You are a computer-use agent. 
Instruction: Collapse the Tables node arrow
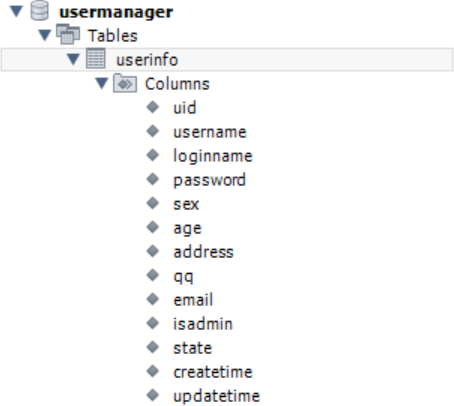click(44, 35)
